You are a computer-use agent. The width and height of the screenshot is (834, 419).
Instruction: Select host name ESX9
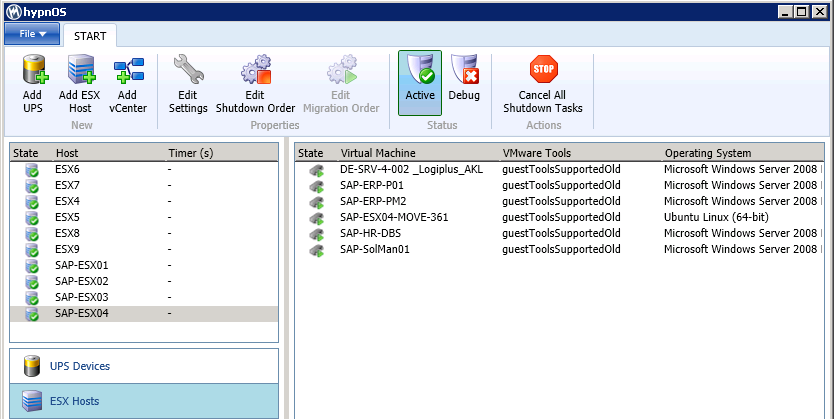(x=67, y=249)
